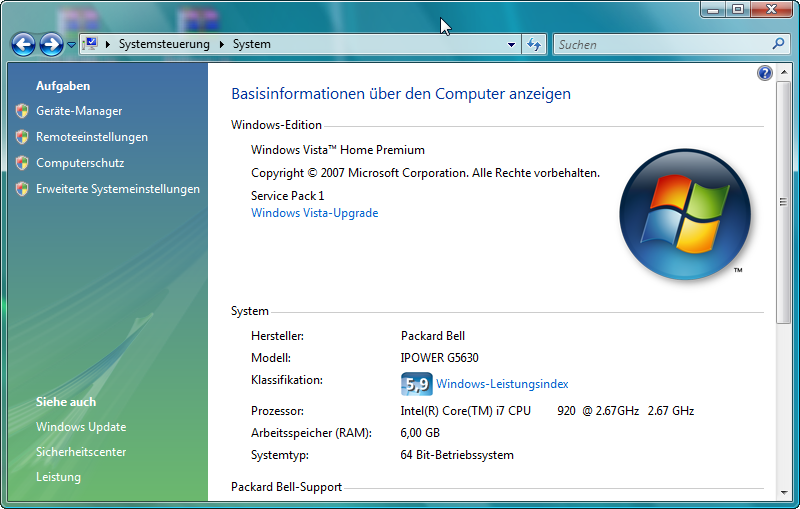The height and width of the screenshot is (509, 800).
Task: Click the scroll-down arrow of the vertical scrollbar
Action: click(784, 491)
